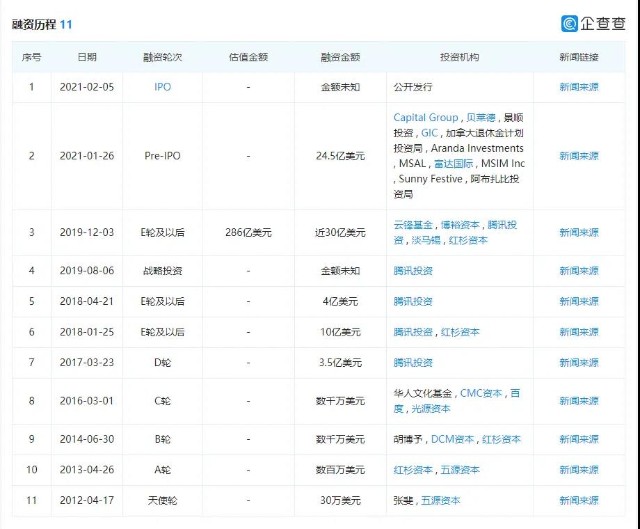Open the IPO round link
640x529 pixels.
(162, 87)
